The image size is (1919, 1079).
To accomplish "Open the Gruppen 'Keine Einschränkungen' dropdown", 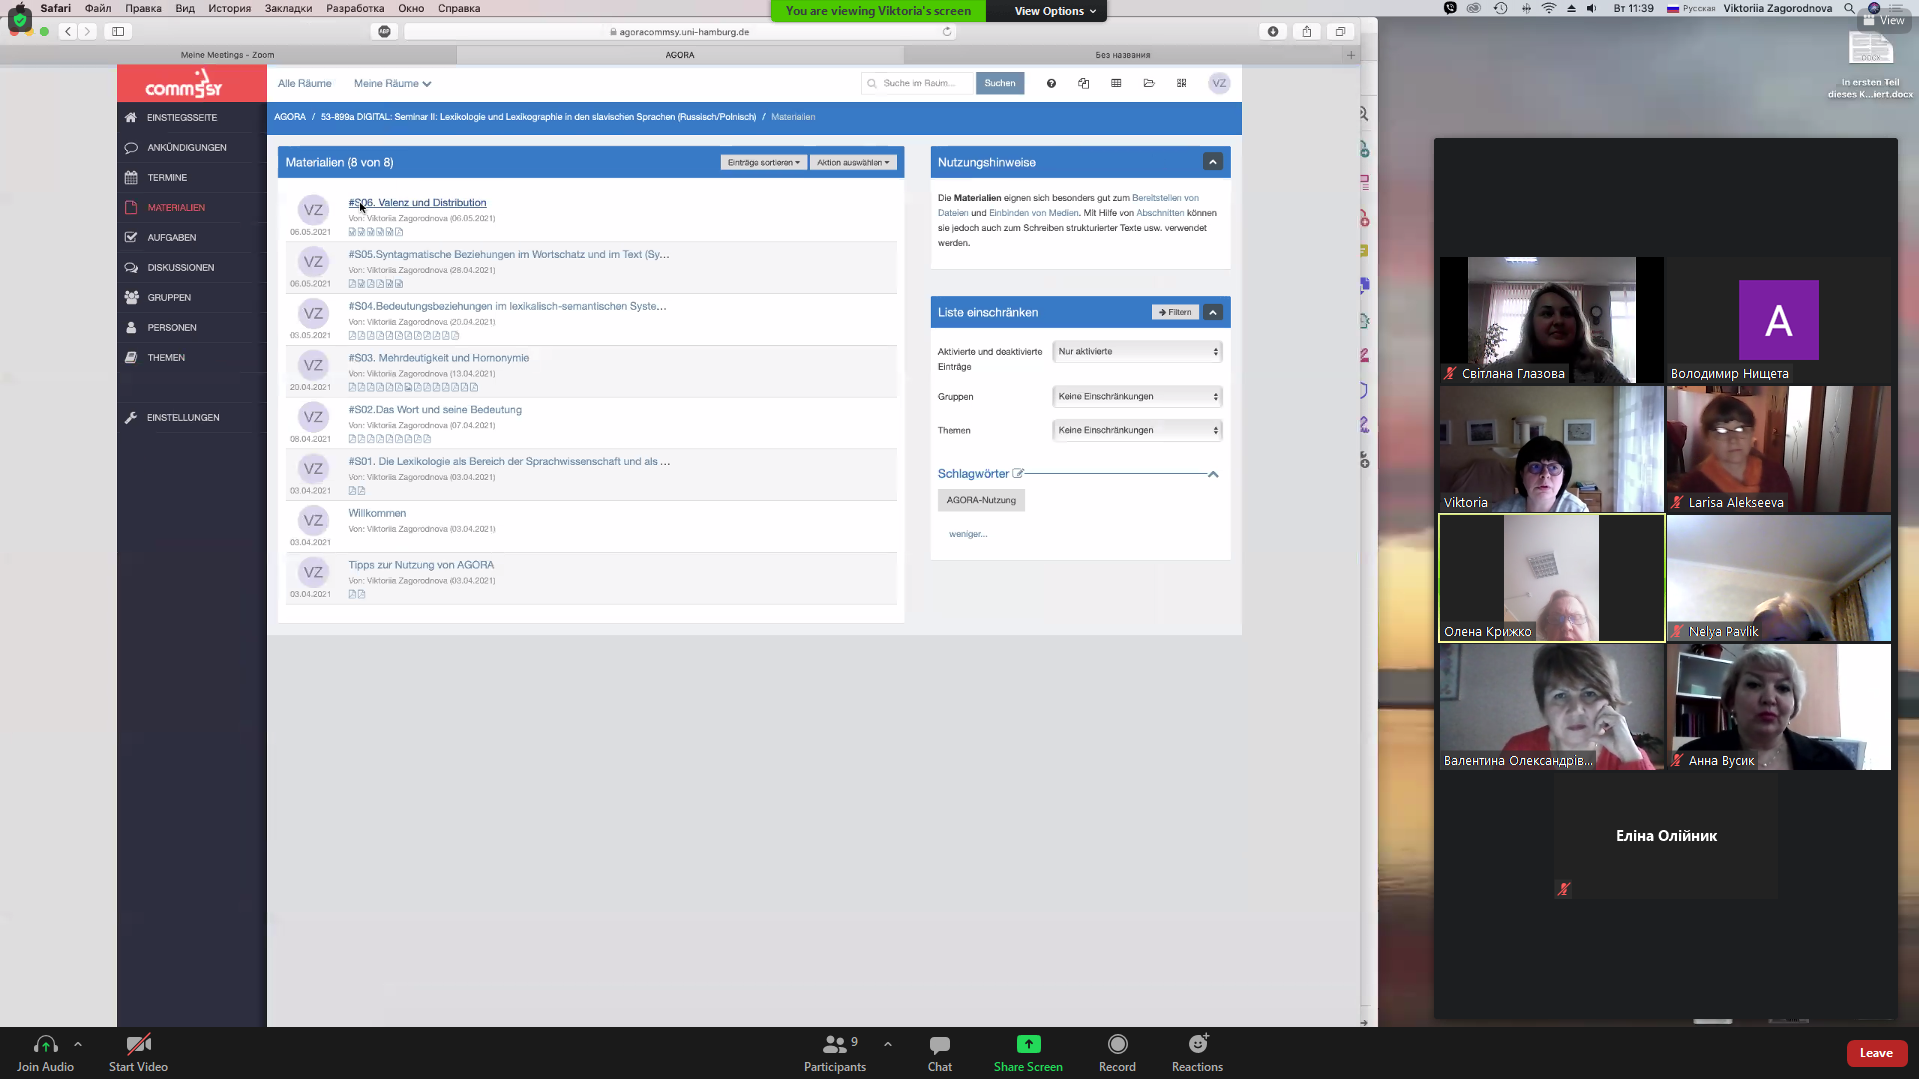I will (1138, 397).
